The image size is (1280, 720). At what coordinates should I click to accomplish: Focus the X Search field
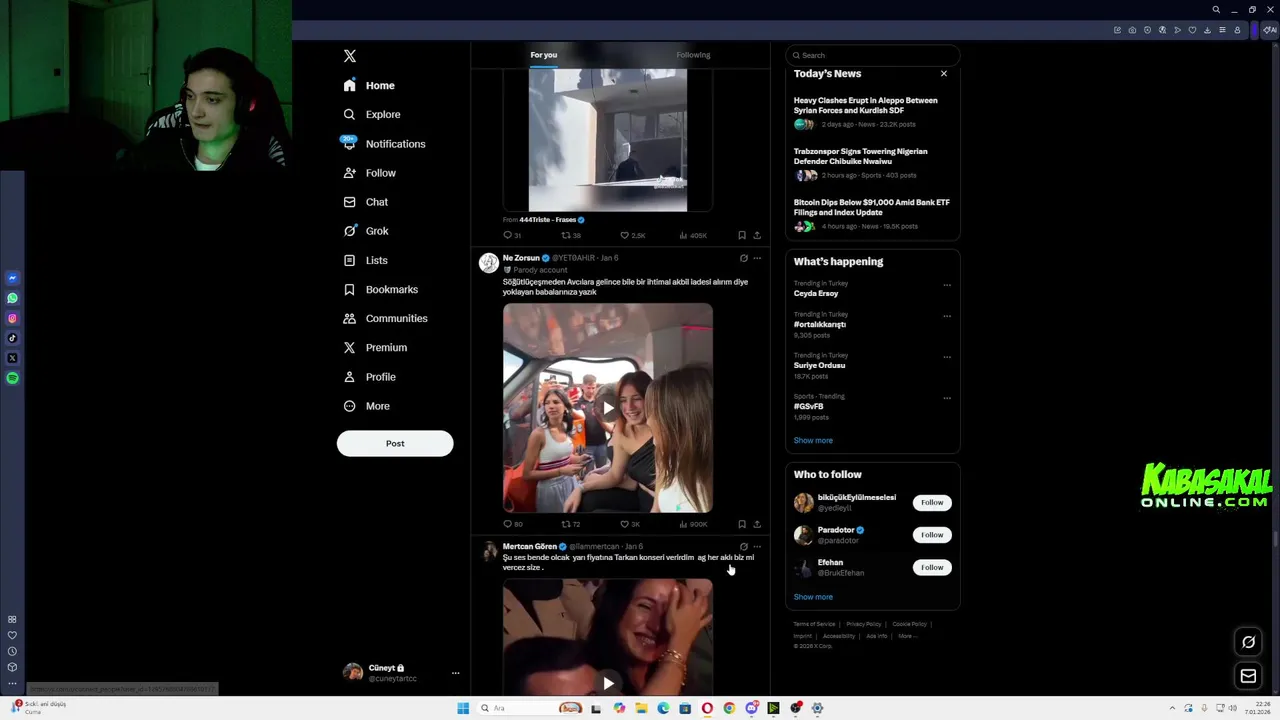873,55
